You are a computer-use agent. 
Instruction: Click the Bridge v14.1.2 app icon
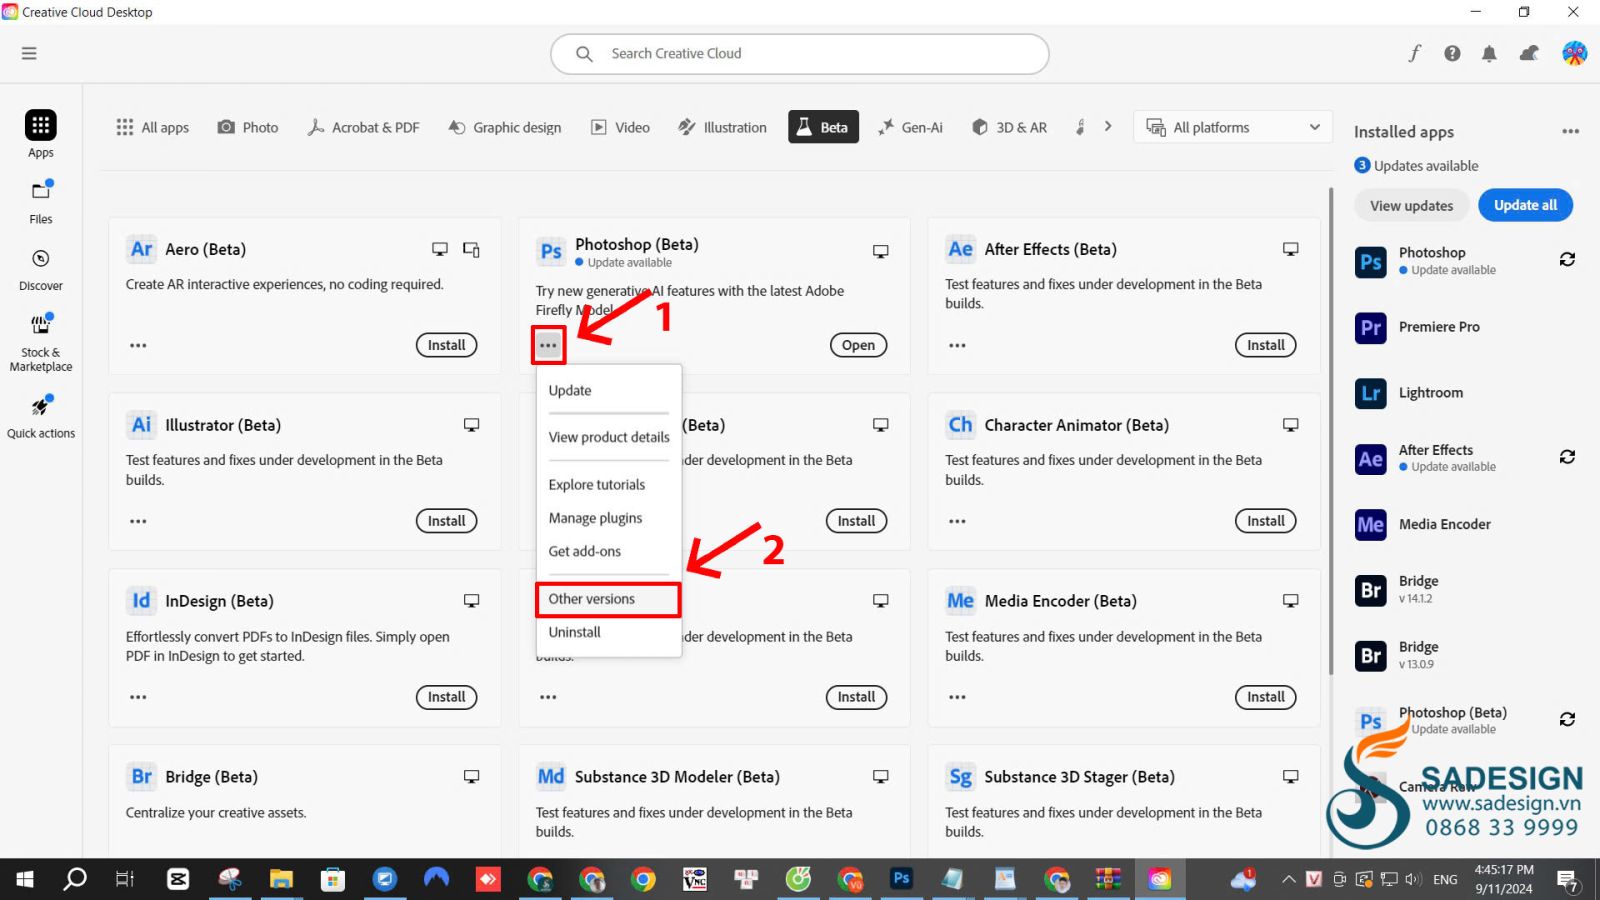[x=1371, y=590]
